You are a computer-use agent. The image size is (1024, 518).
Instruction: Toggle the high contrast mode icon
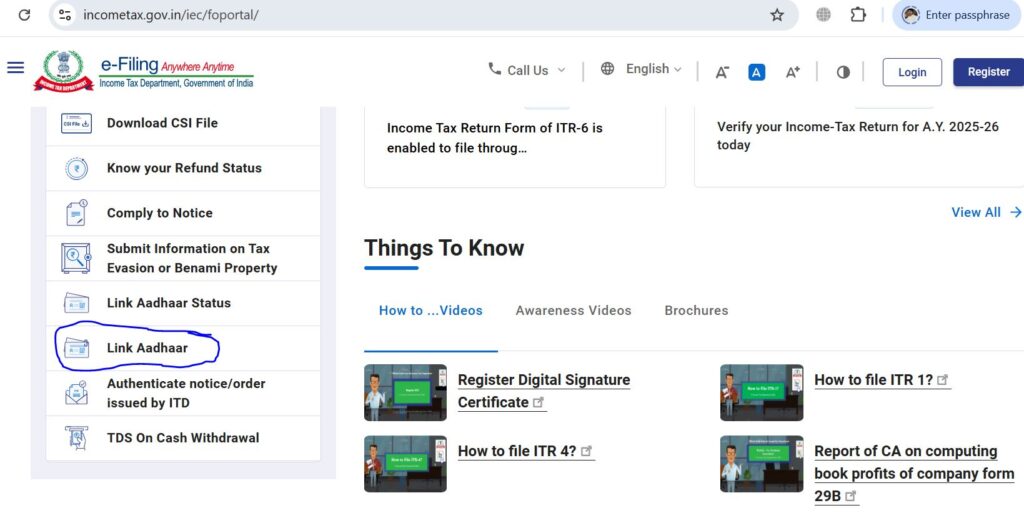point(843,72)
